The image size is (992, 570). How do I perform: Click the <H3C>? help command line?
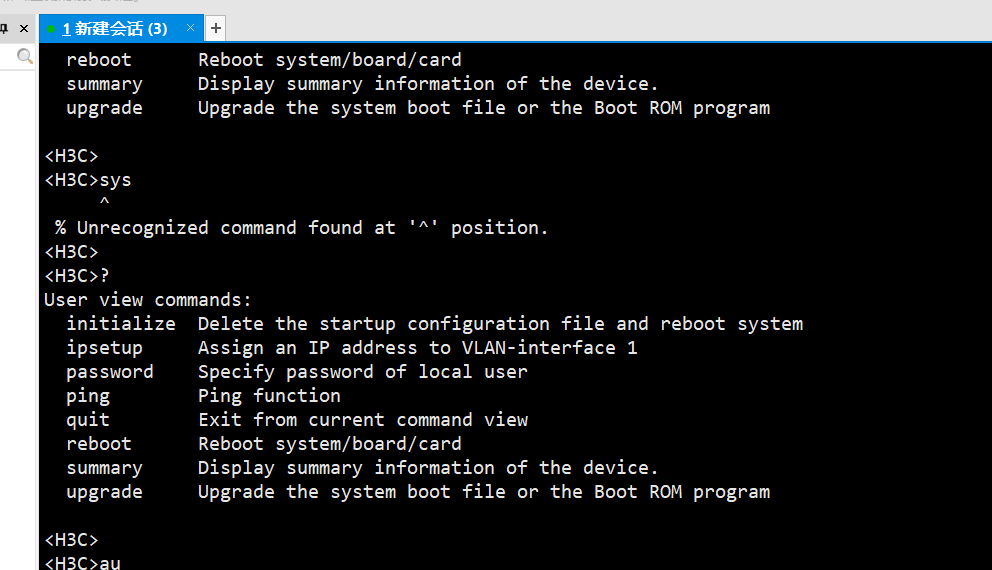click(x=77, y=276)
